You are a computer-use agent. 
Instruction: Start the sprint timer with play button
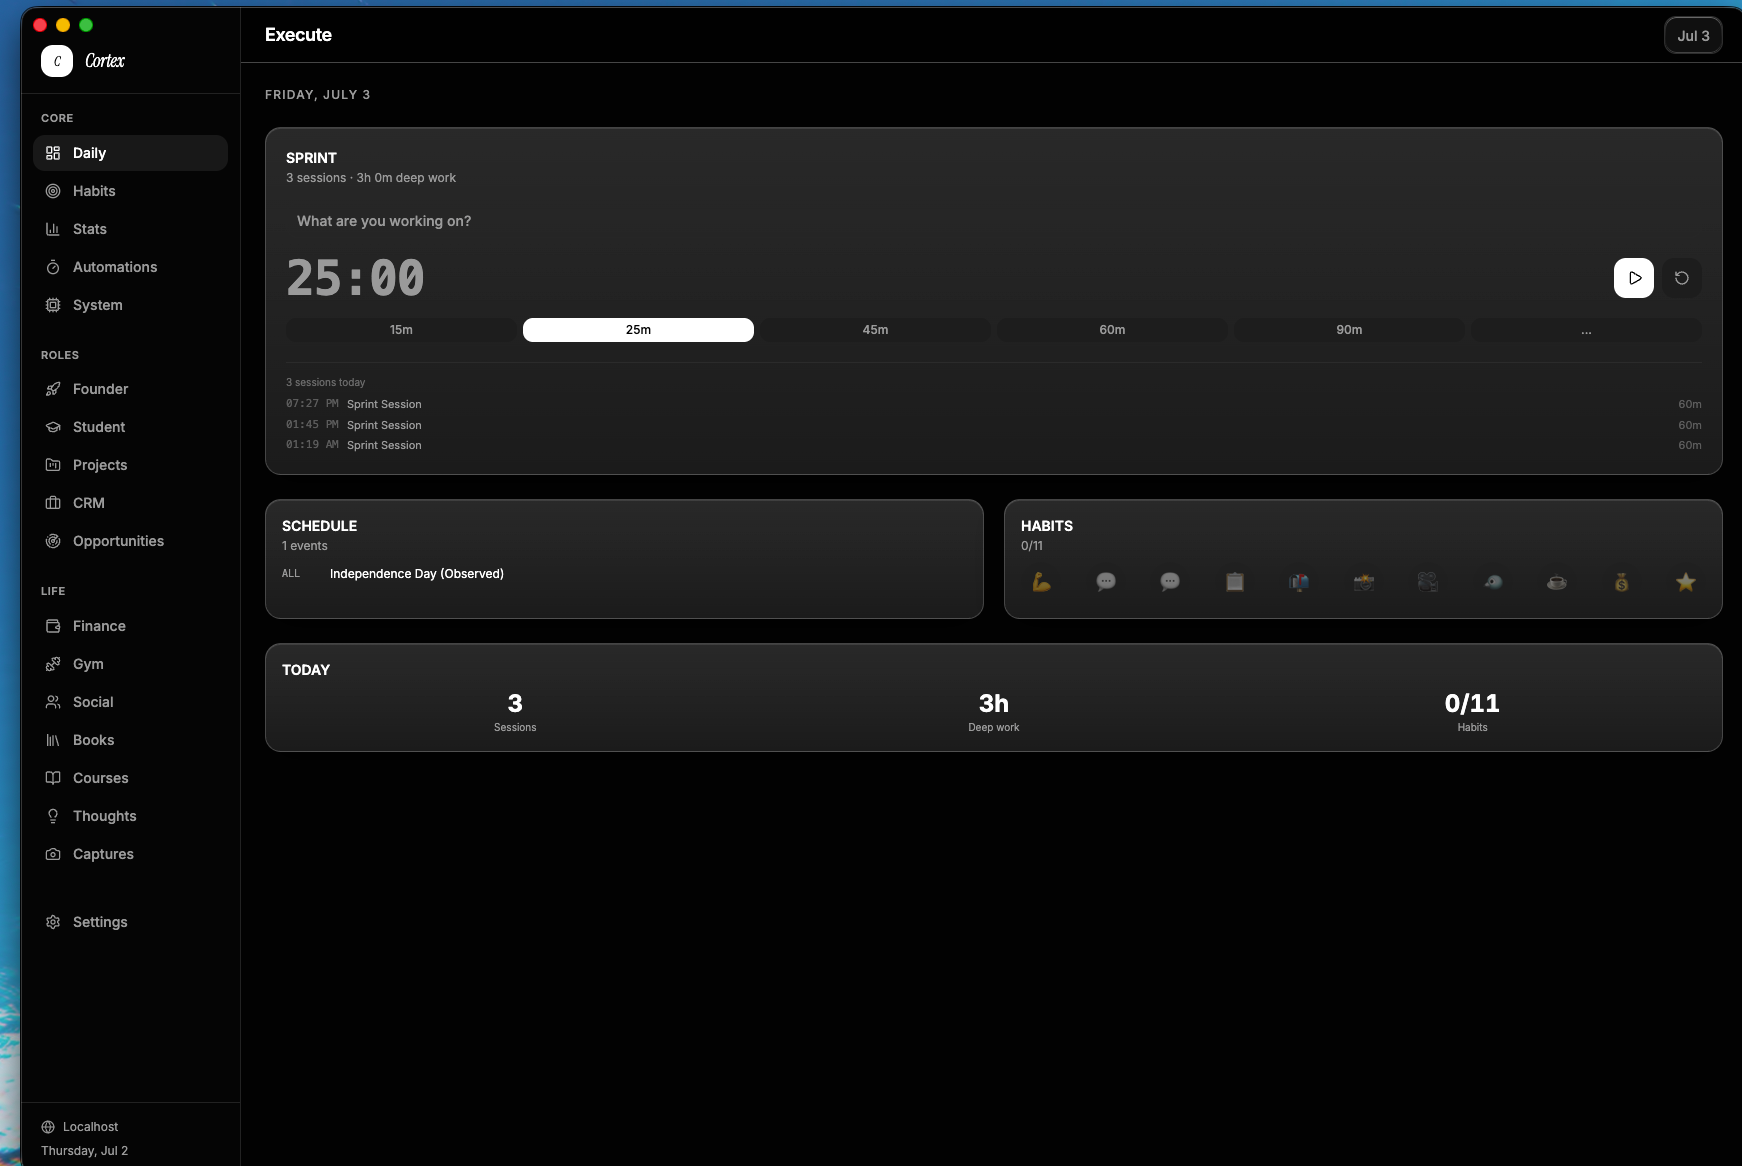[1633, 278]
